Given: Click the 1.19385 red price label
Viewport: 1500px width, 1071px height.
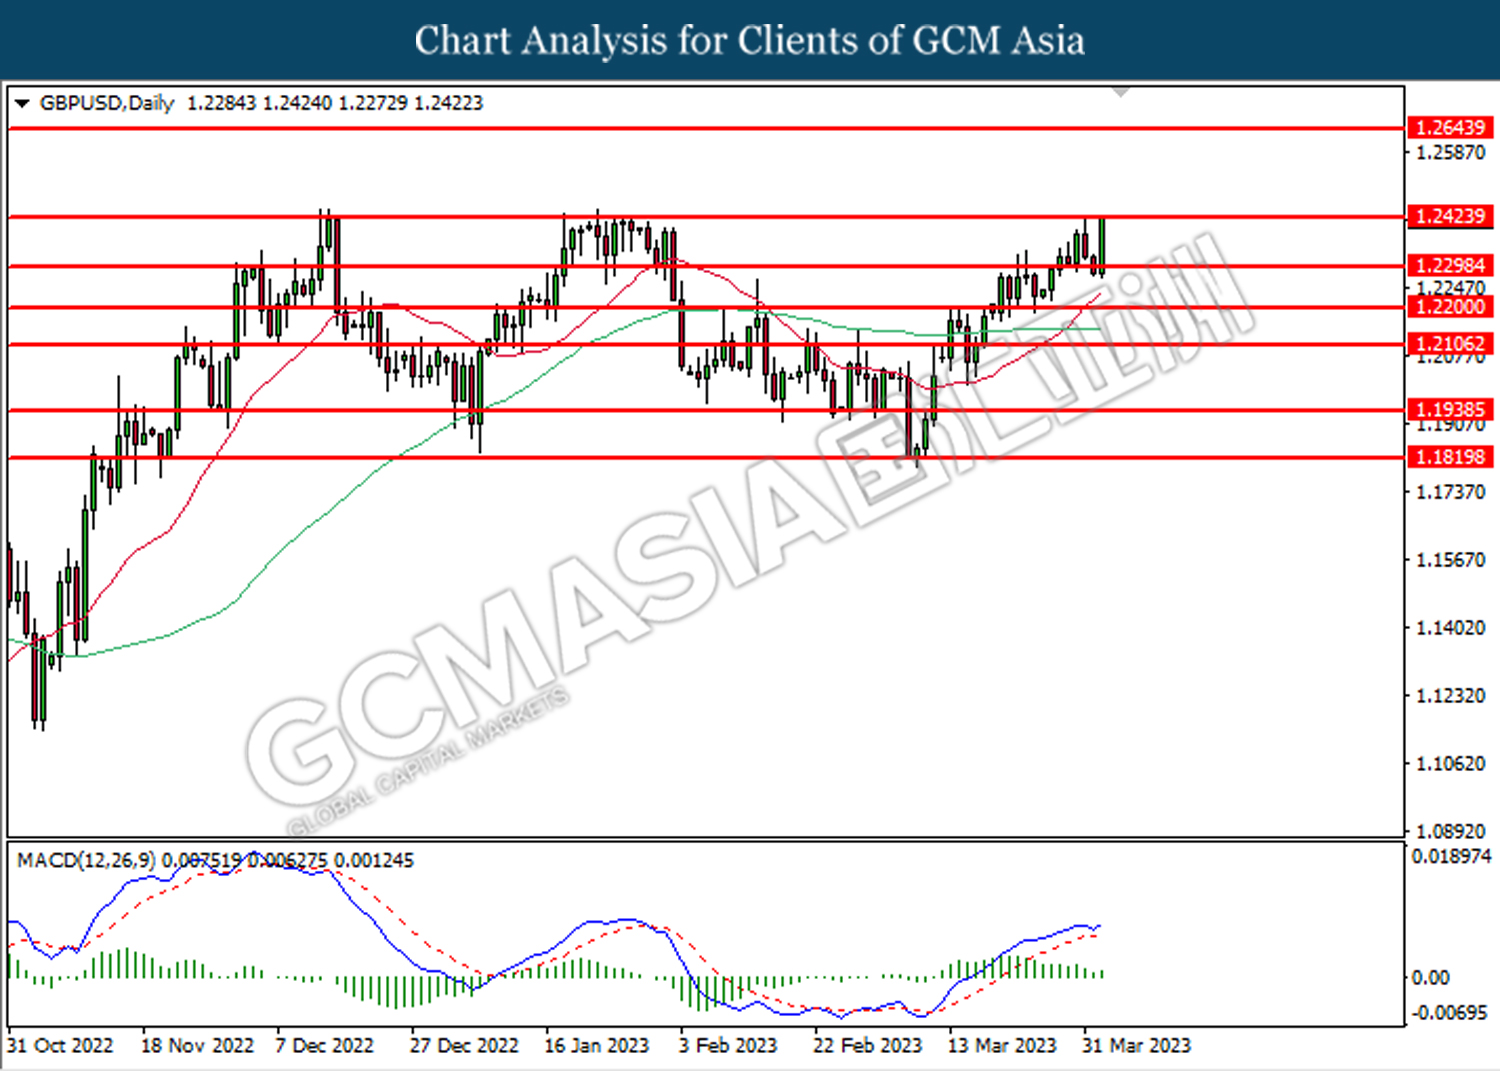Looking at the screenshot, I should (1450, 409).
